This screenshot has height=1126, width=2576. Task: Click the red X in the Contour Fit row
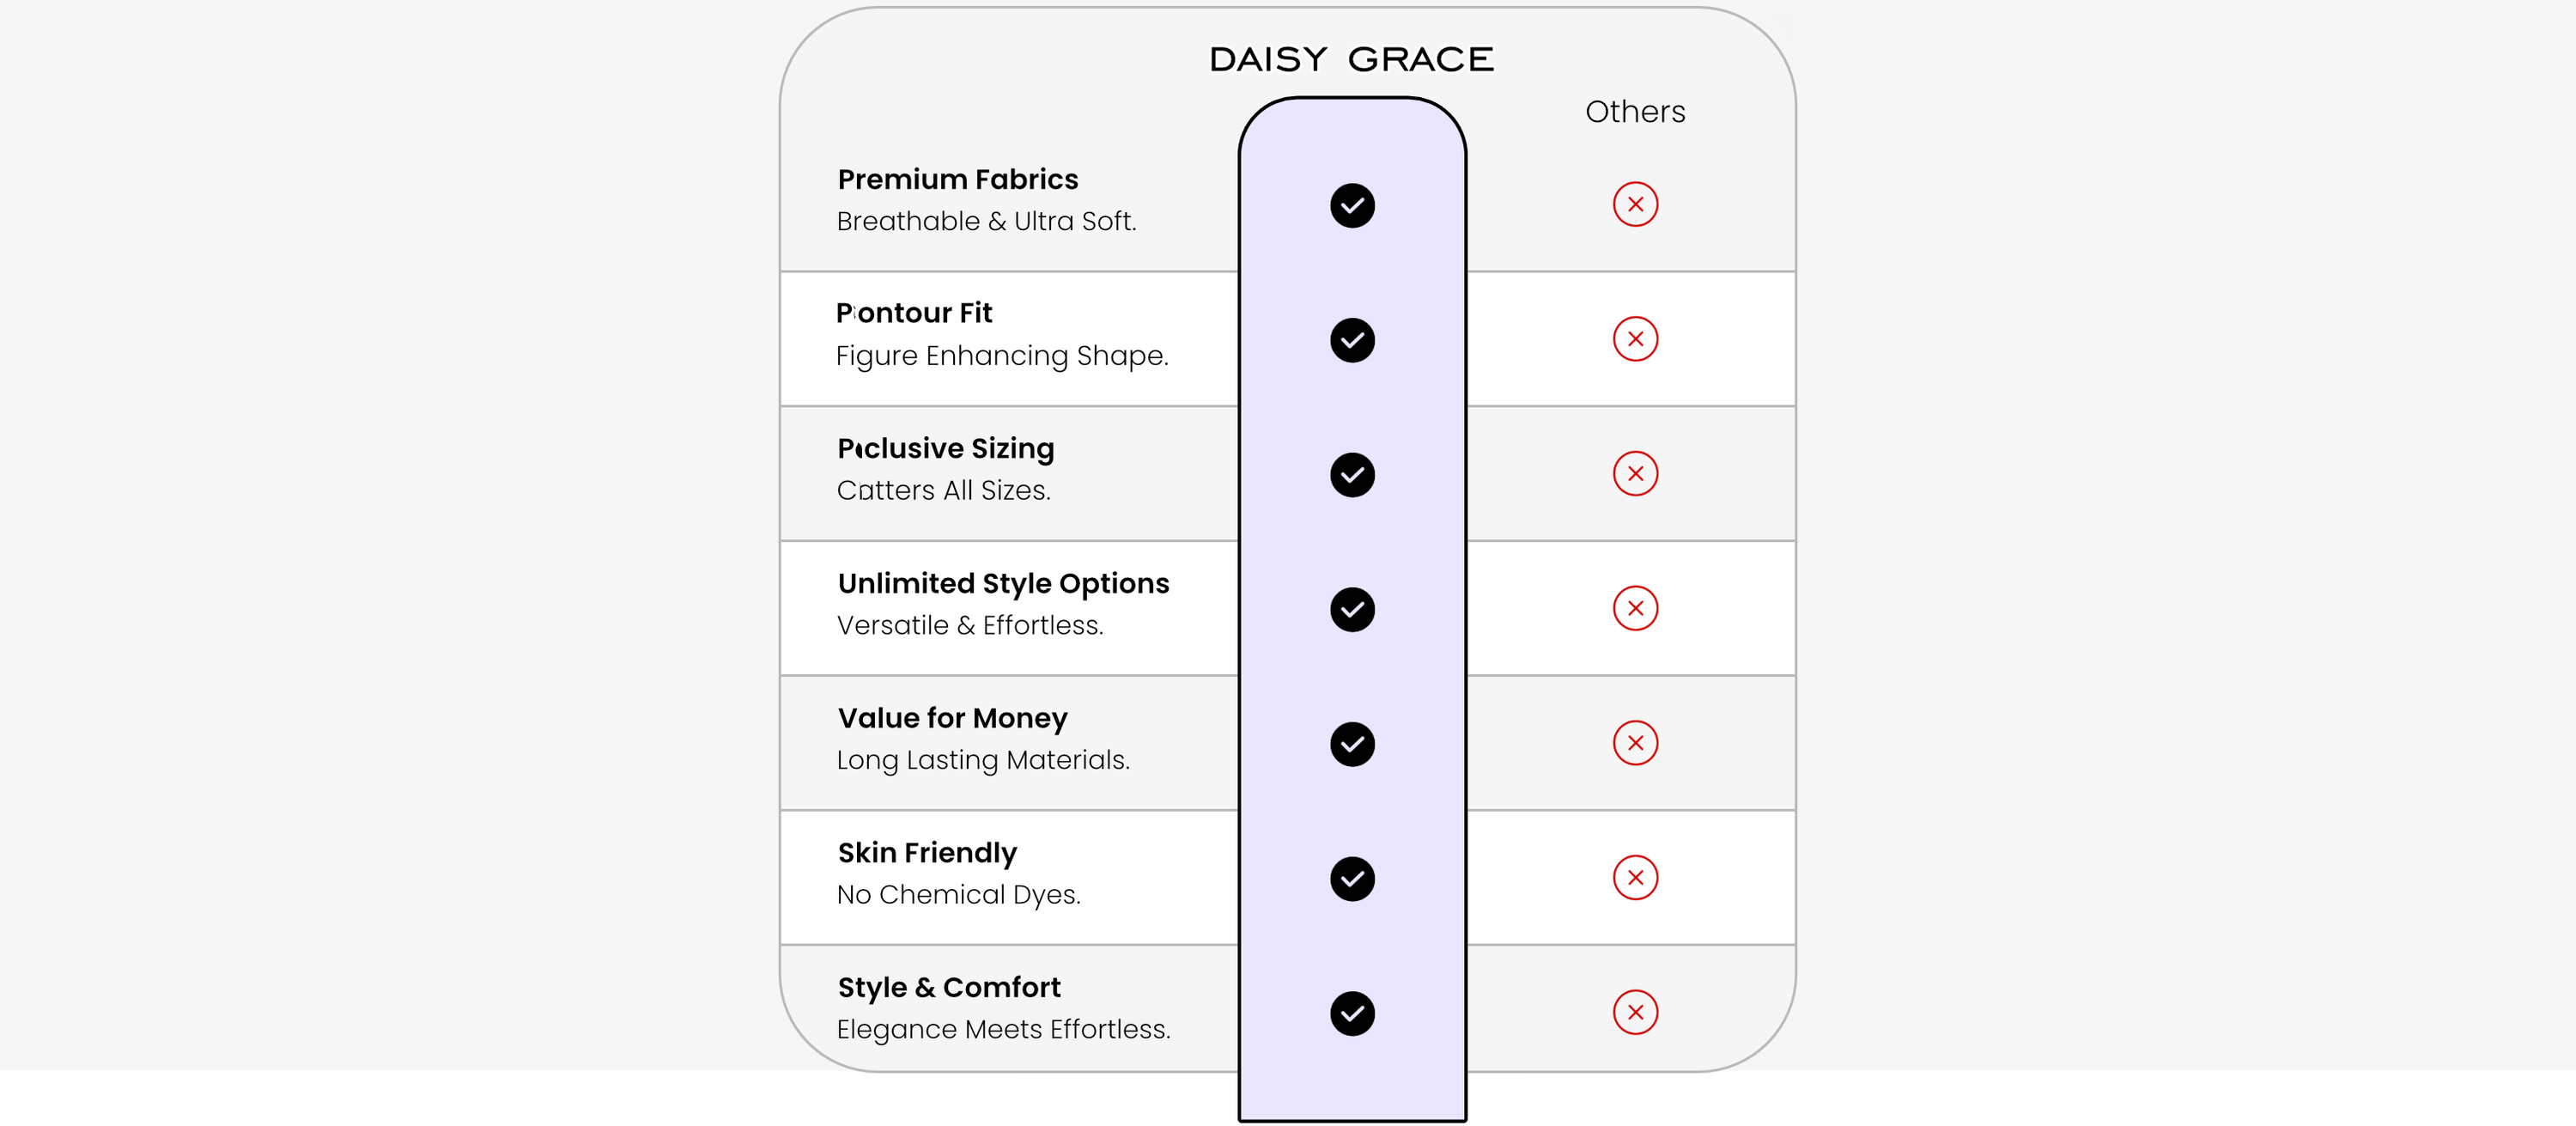[x=1635, y=339]
